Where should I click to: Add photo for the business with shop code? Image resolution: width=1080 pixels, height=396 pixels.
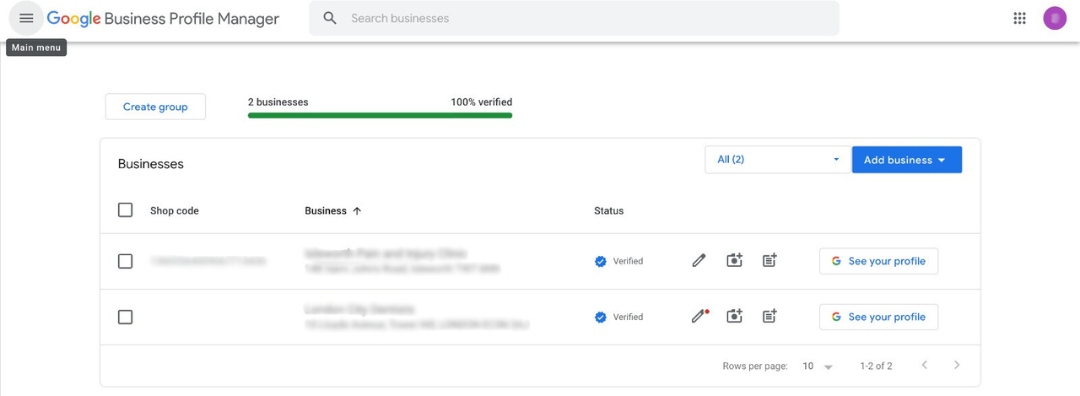[735, 261]
